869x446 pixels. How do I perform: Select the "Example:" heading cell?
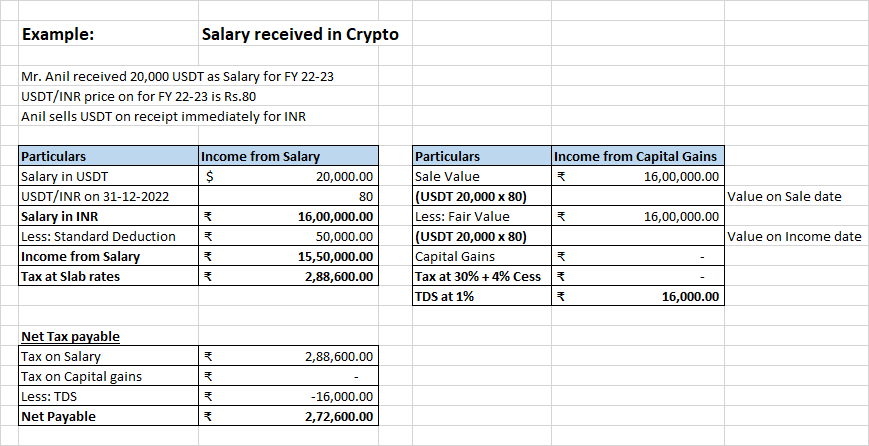click(x=59, y=34)
